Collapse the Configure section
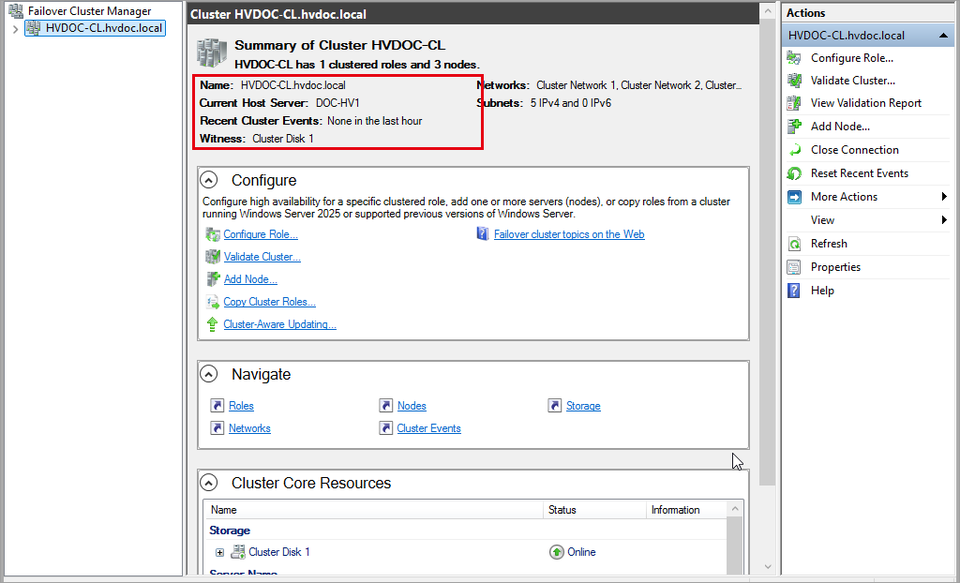The width and height of the screenshot is (960, 583). click(x=209, y=181)
